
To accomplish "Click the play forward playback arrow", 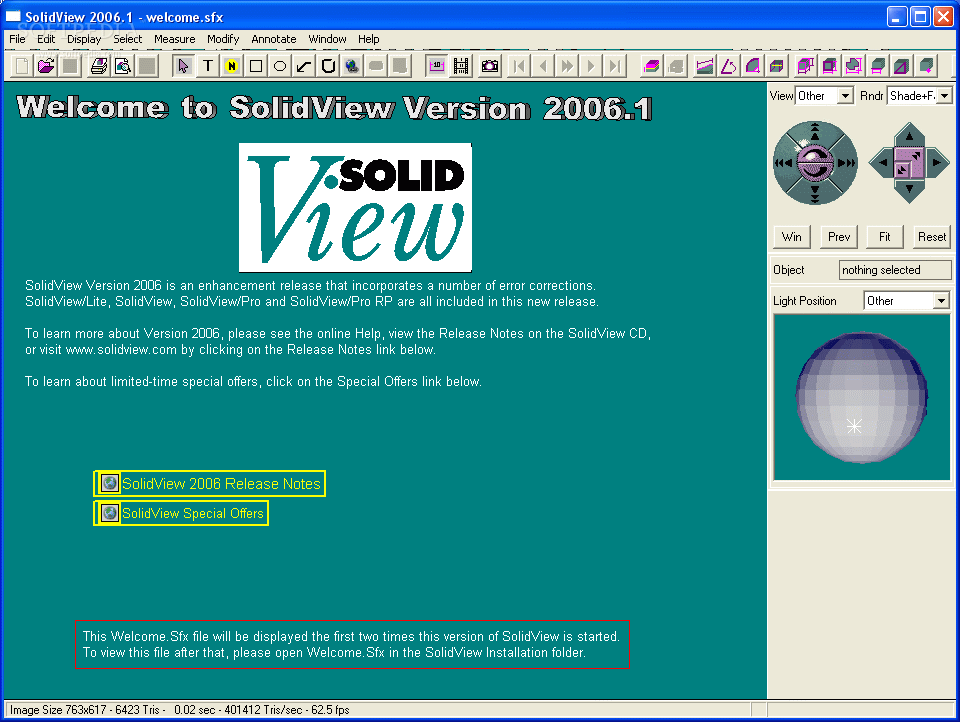I will click(591, 66).
